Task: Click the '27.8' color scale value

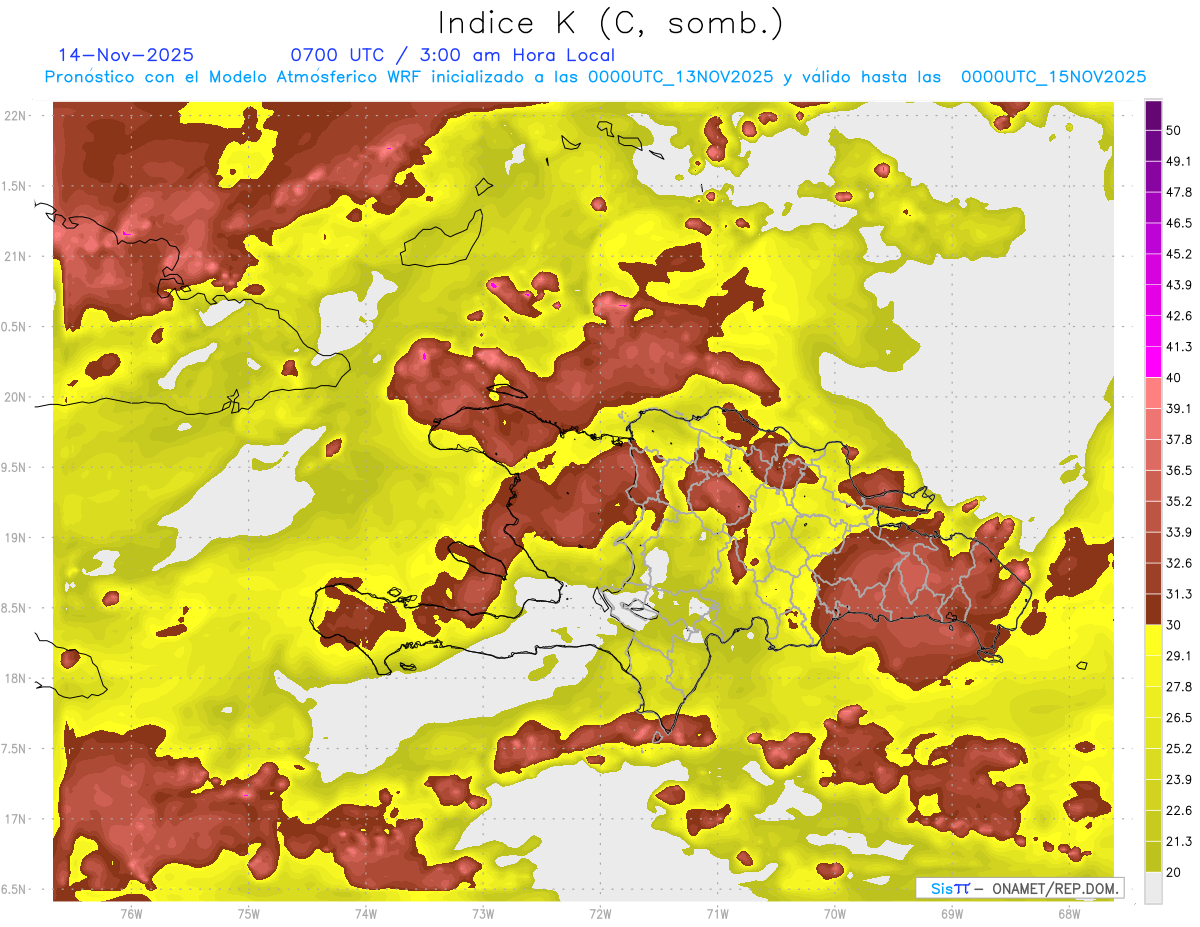Action: [x=1179, y=687]
